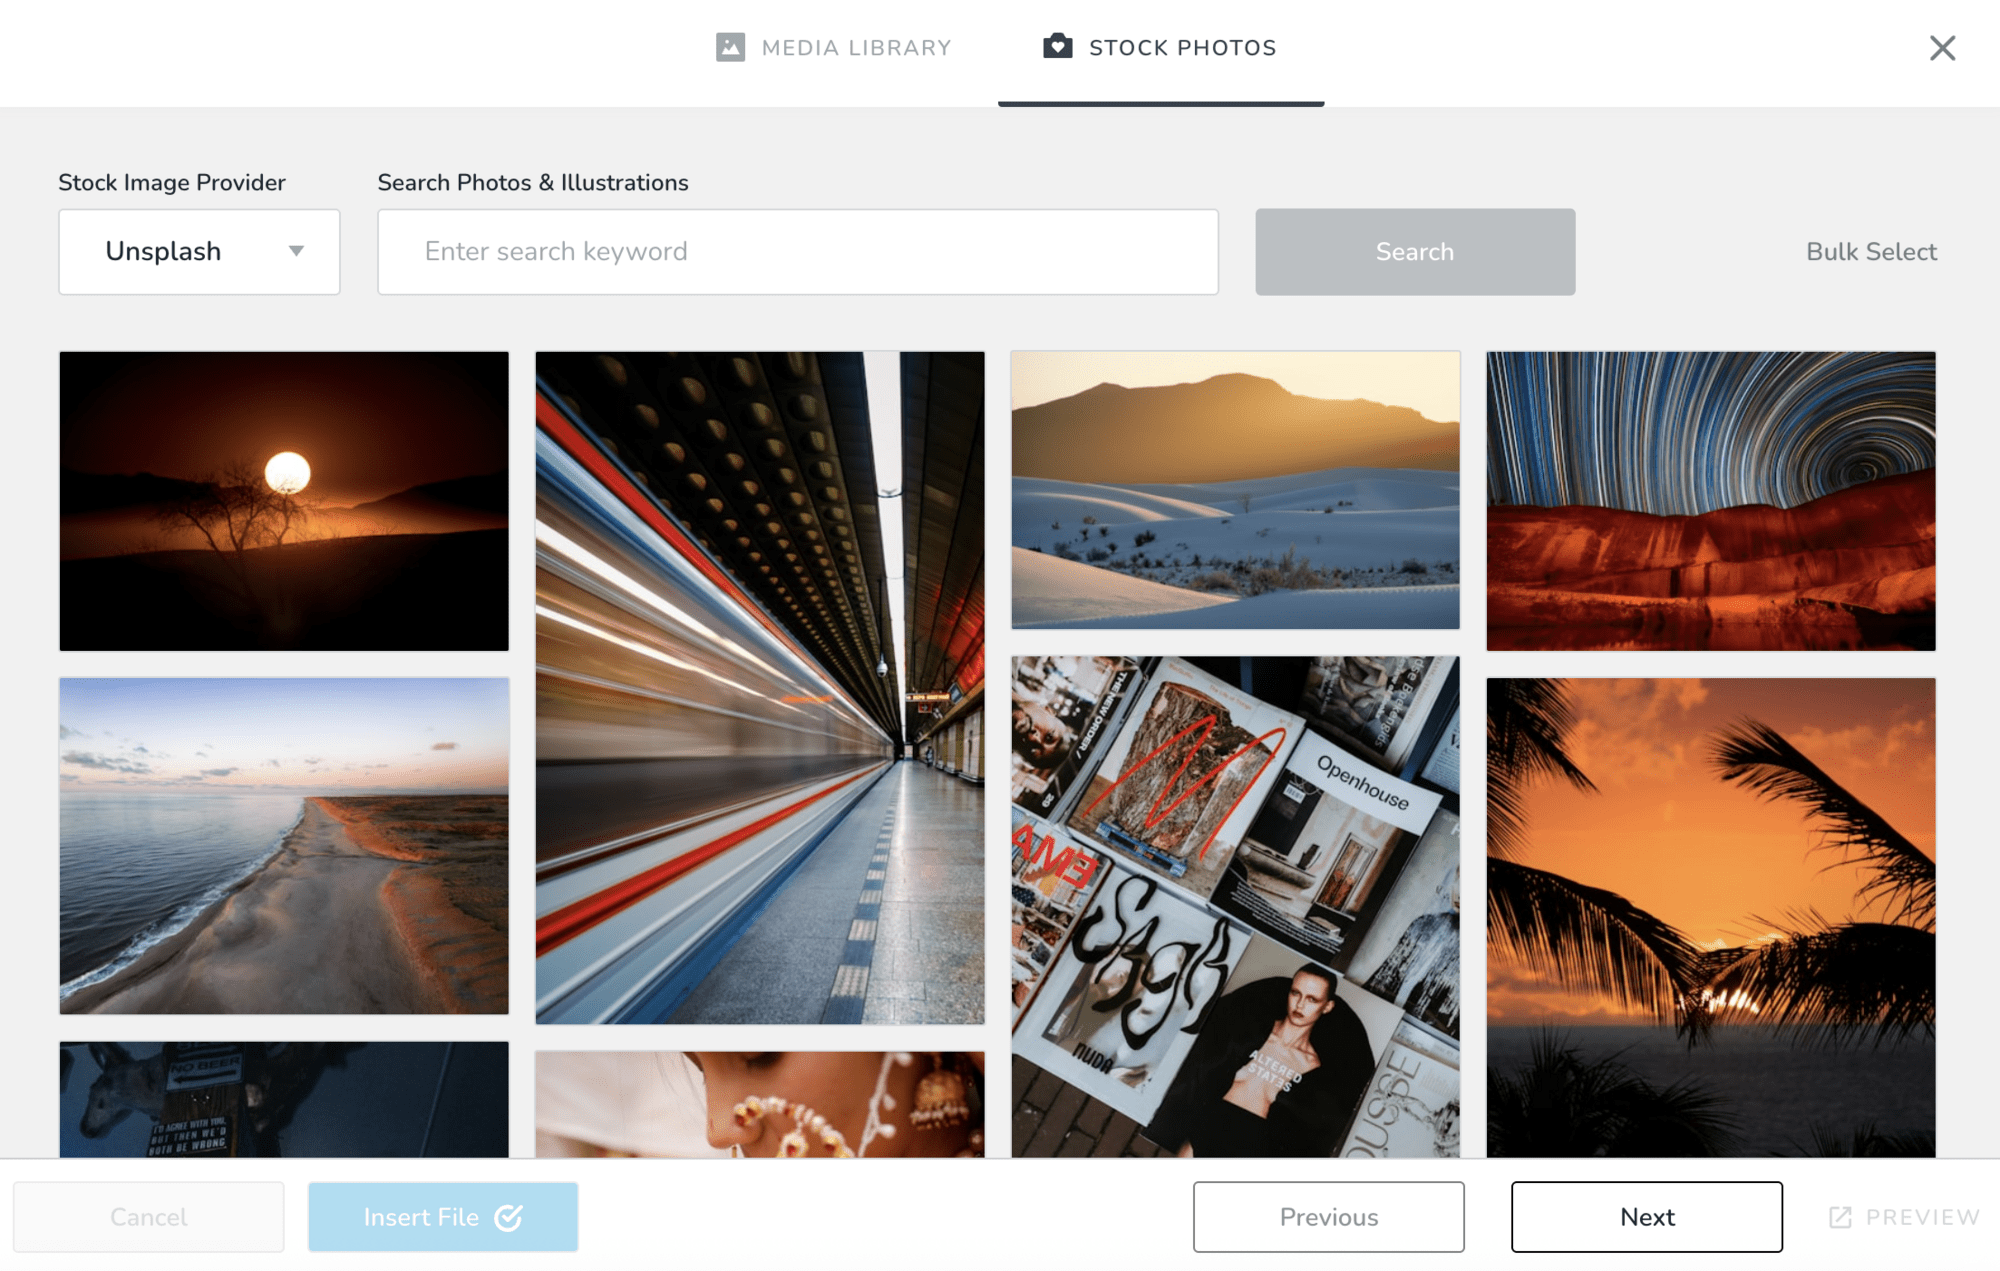This screenshot has height=1271, width=2000.
Task: Click the Search button
Action: coord(1415,252)
